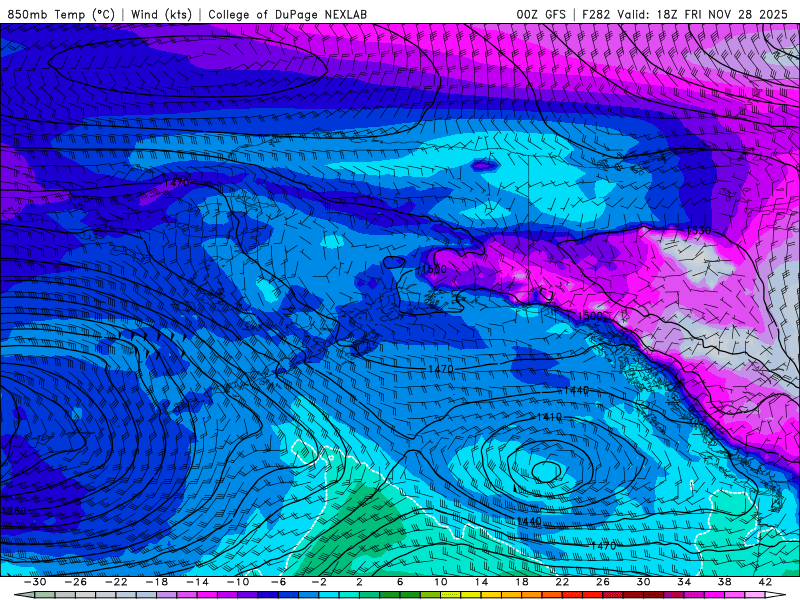This screenshot has width=800, height=600.
Task: Click the 'Wind (kts)' header text
Action: (161, 14)
